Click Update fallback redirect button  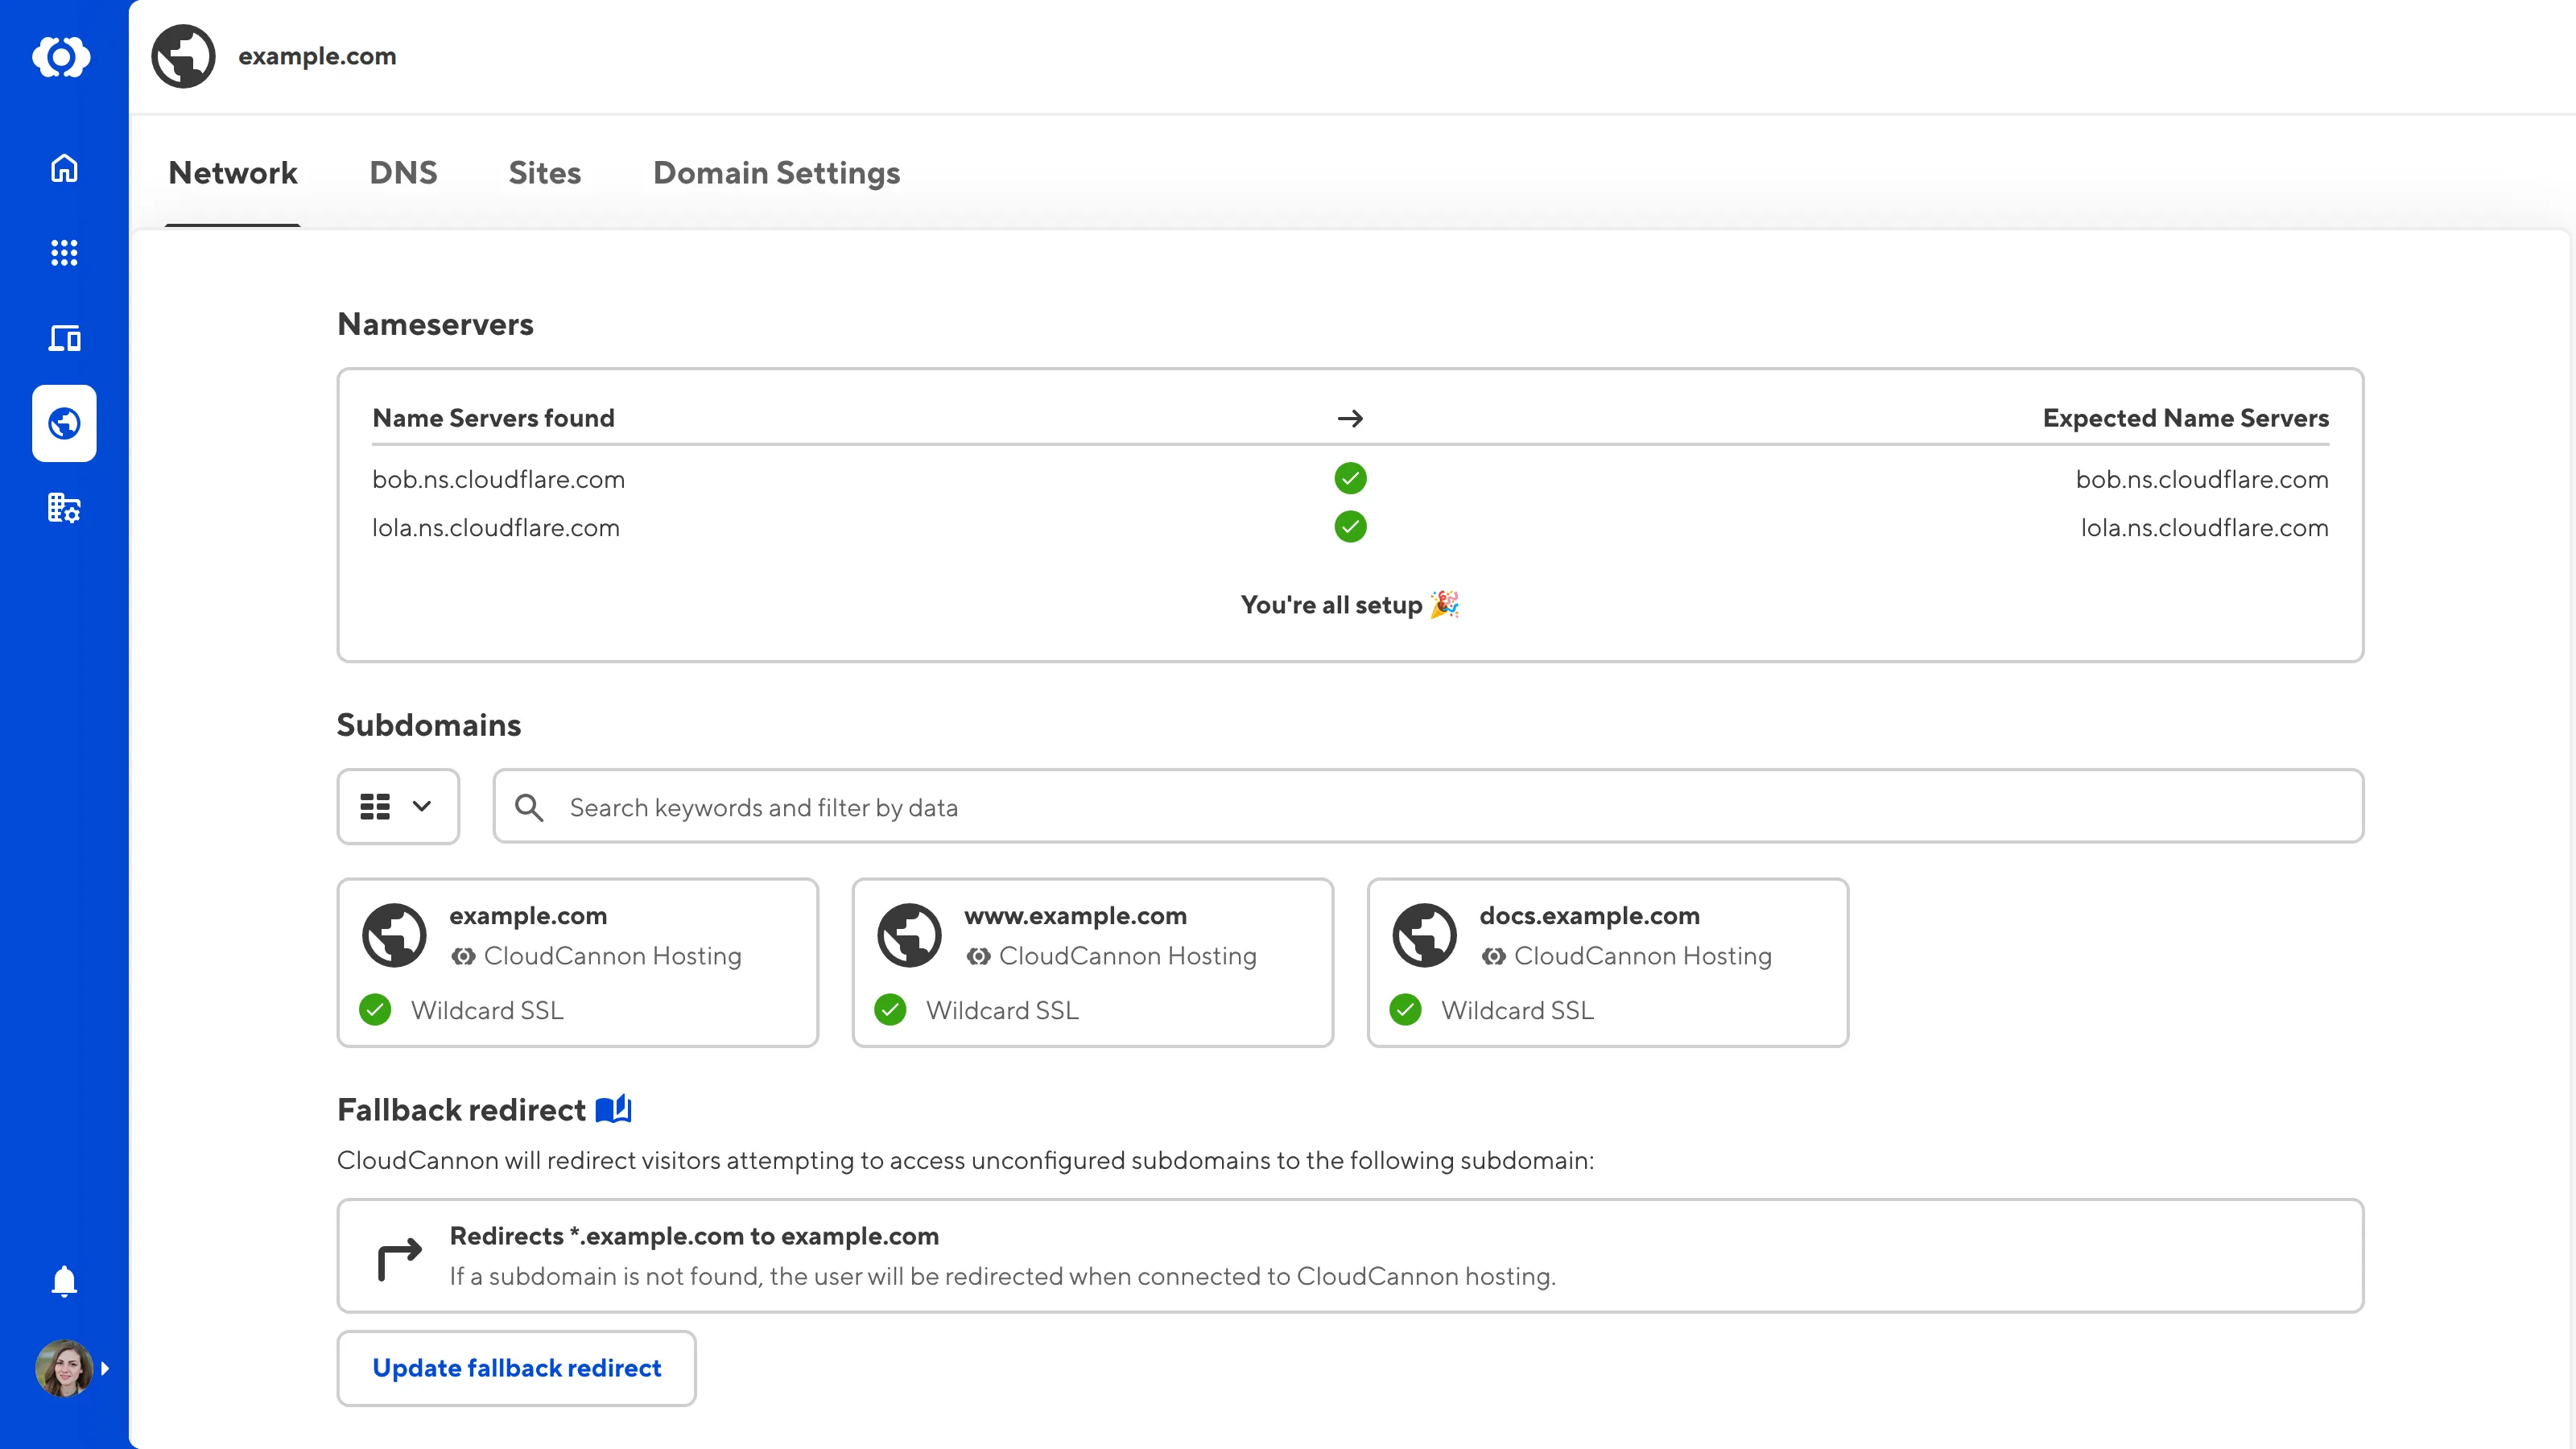(x=516, y=1367)
